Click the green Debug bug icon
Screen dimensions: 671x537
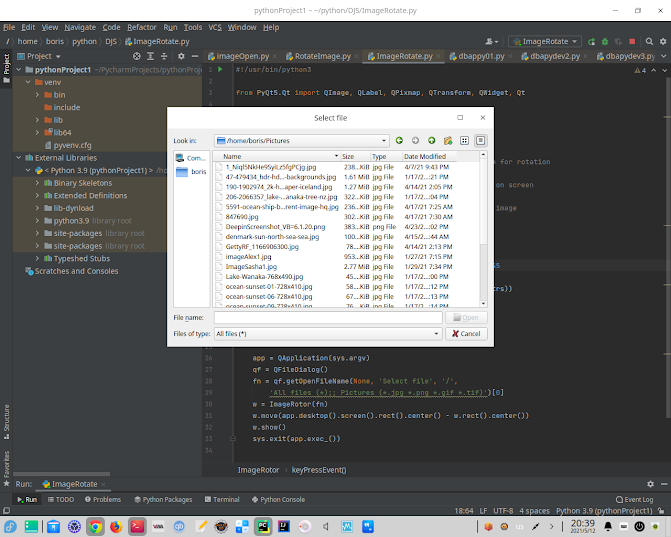(x=605, y=42)
